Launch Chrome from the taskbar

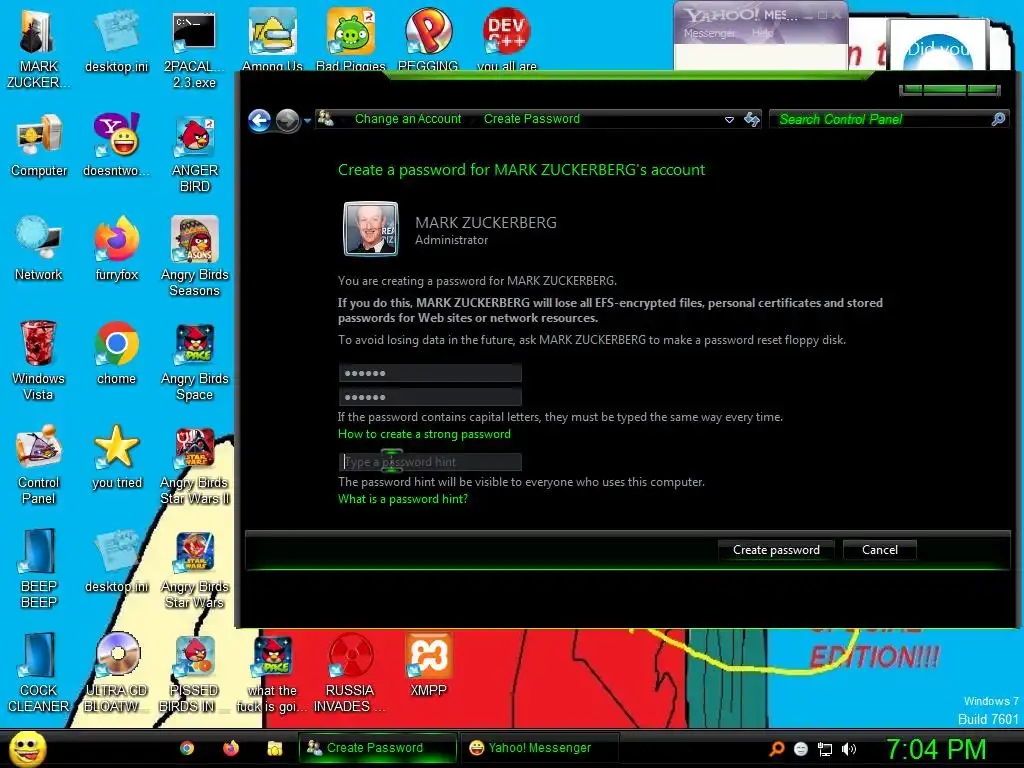[x=187, y=748]
